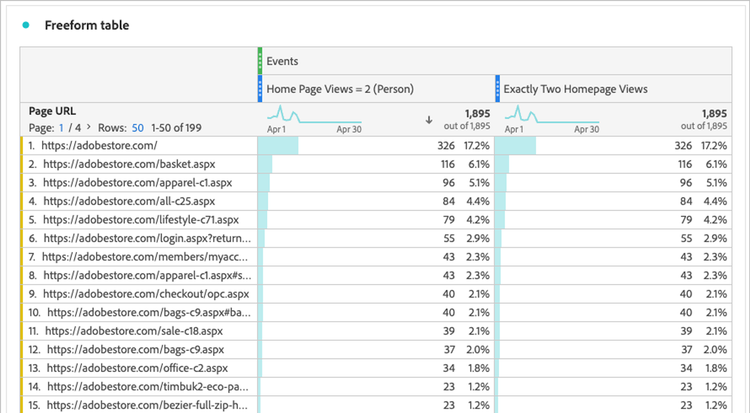Select the https://adobestore.com/ row
The width and height of the screenshot is (750, 413).
100,145
